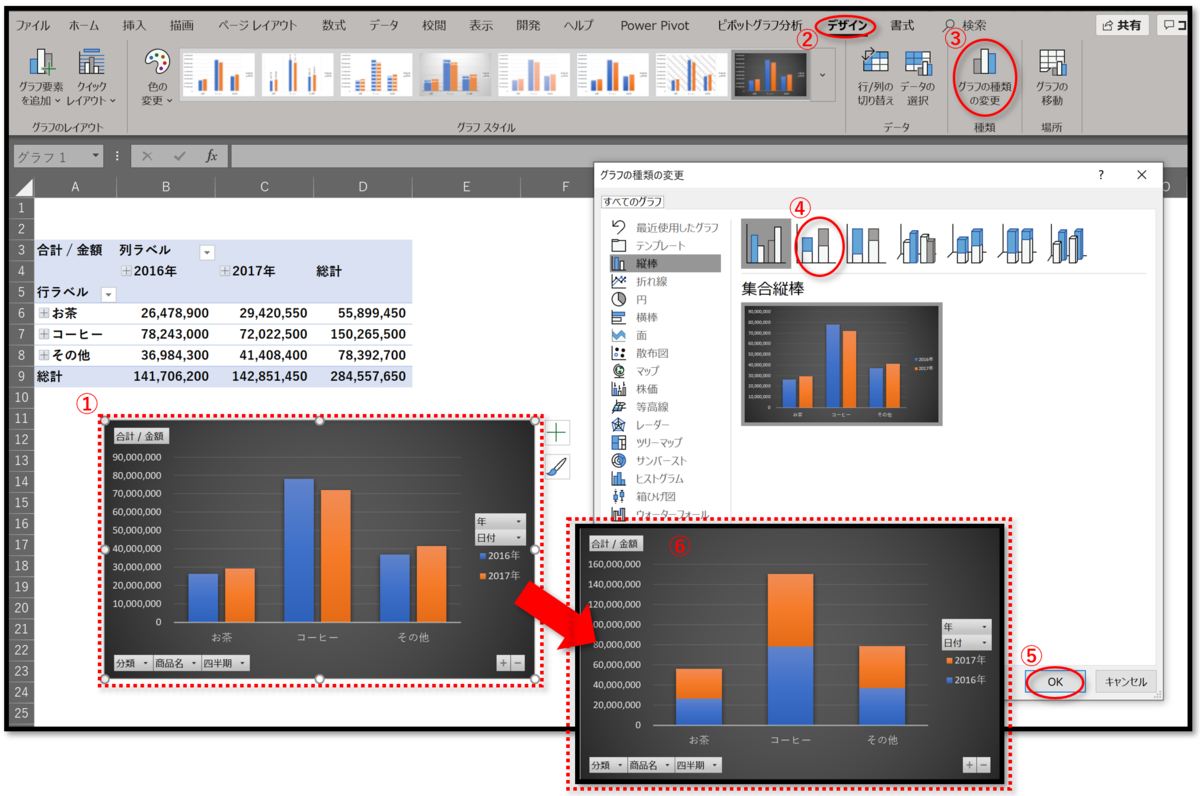
Task: Choose 散布図 in the chart type list
Action: pyautogui.click(x=664, y=353)
